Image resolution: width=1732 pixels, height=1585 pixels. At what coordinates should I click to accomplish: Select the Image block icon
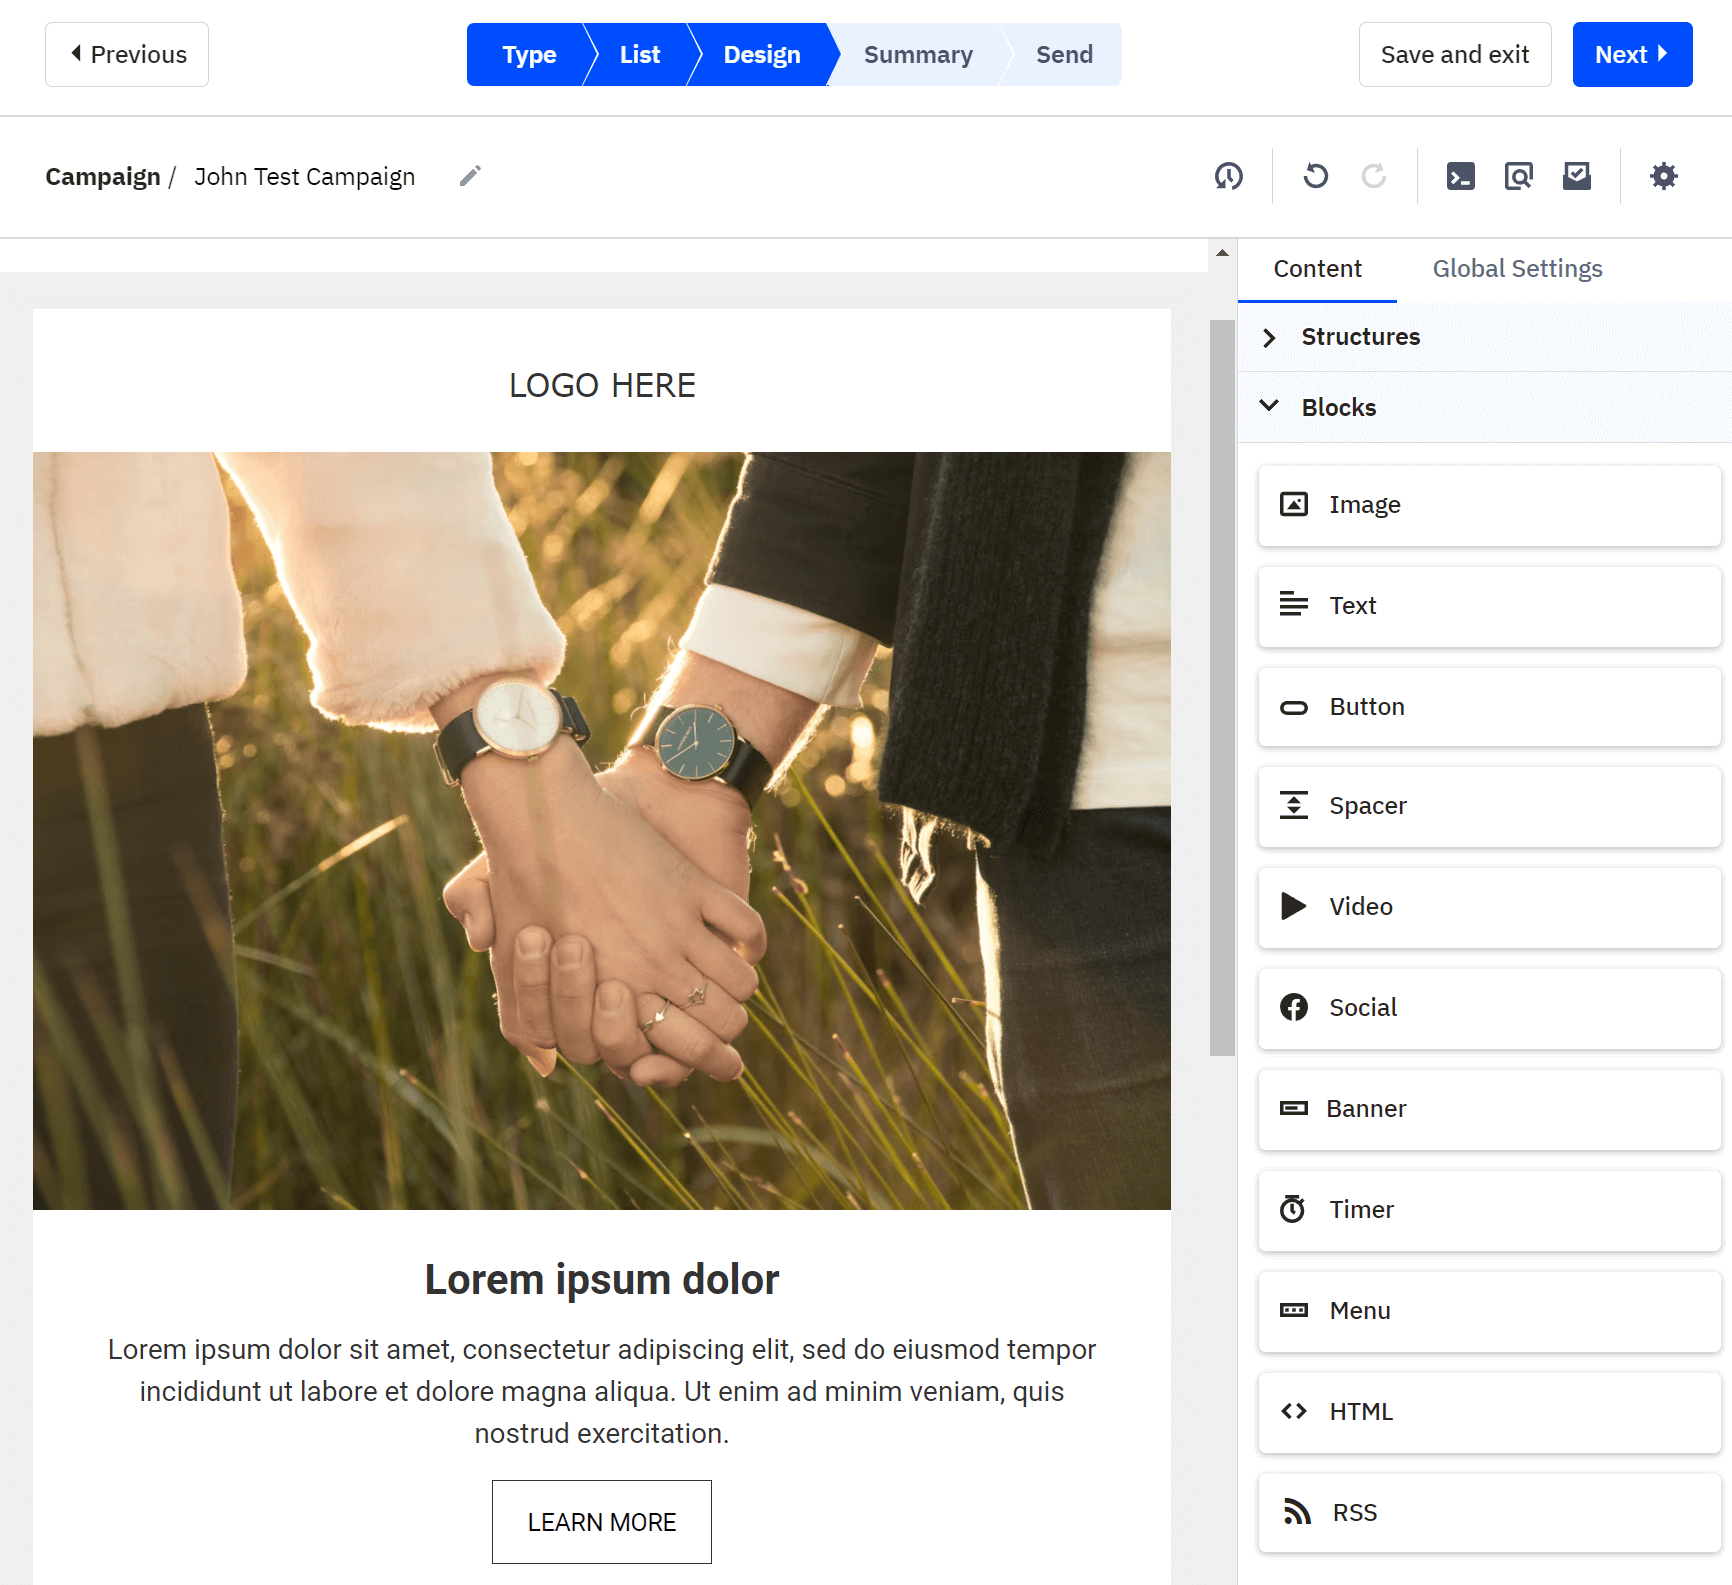[1294, 504]
